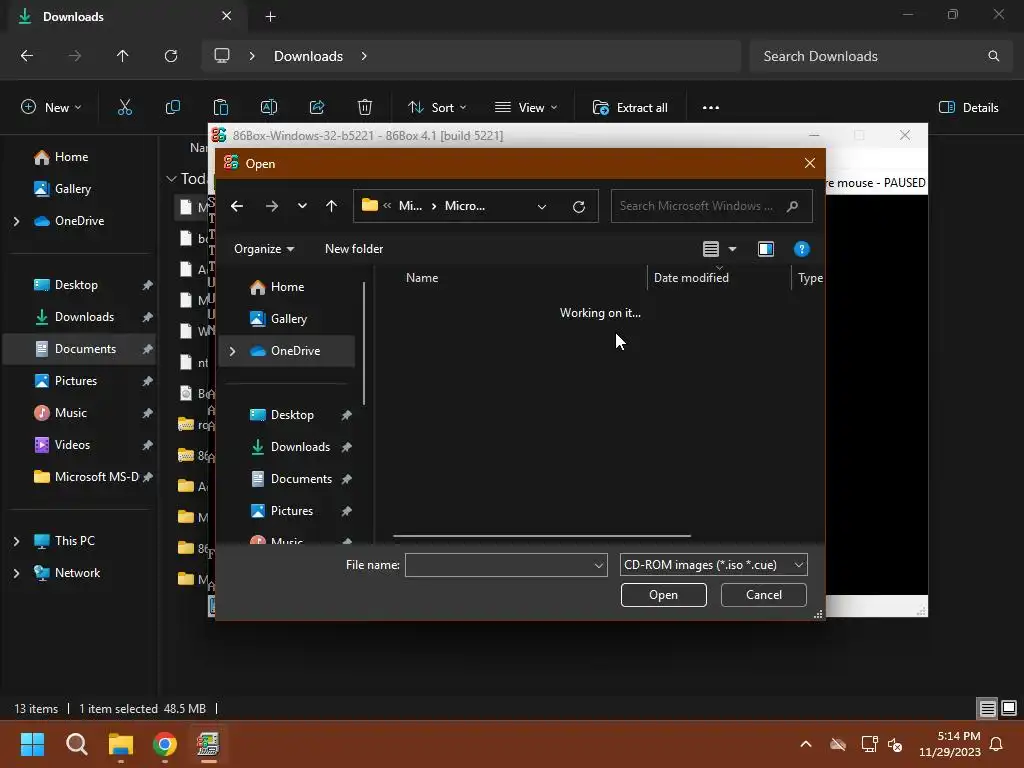Screen dimensions: 1024x768
Task: Toggle the Details pane in File Explorer
Action: (968, 108)
